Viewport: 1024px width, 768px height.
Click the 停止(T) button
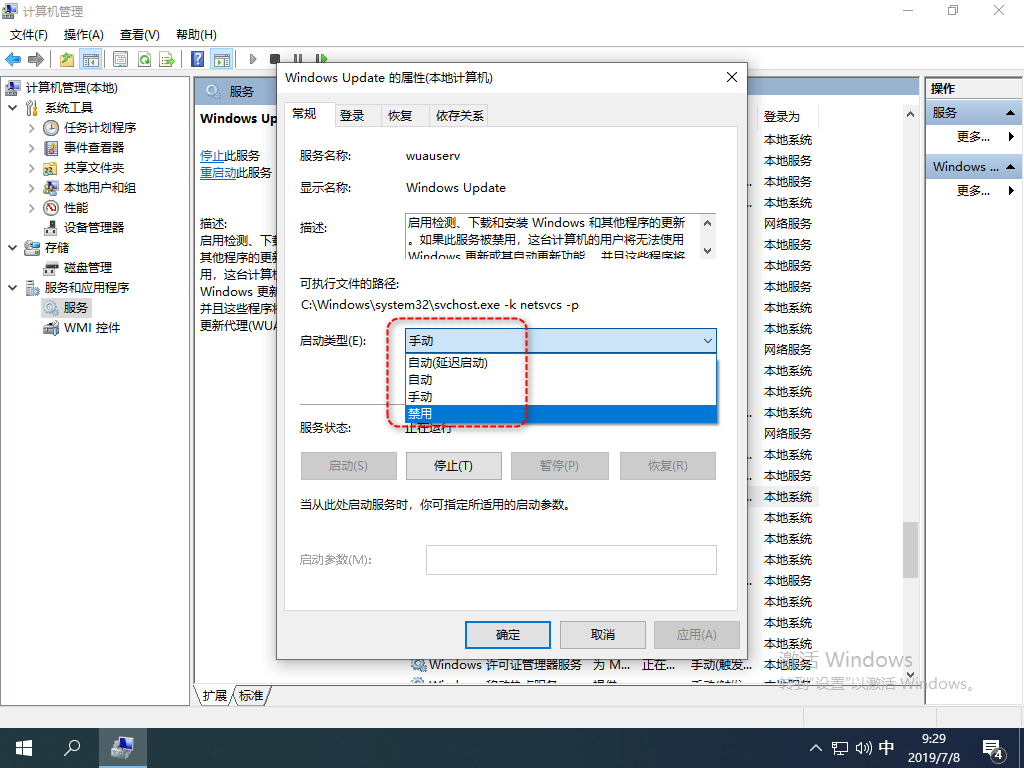[x=454, y=466]
